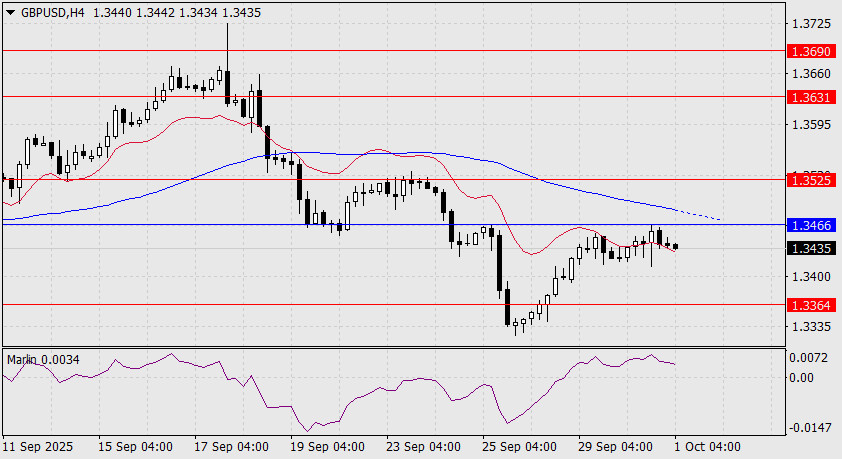Select the 1.3466 blue price level label

coord(811,225)
